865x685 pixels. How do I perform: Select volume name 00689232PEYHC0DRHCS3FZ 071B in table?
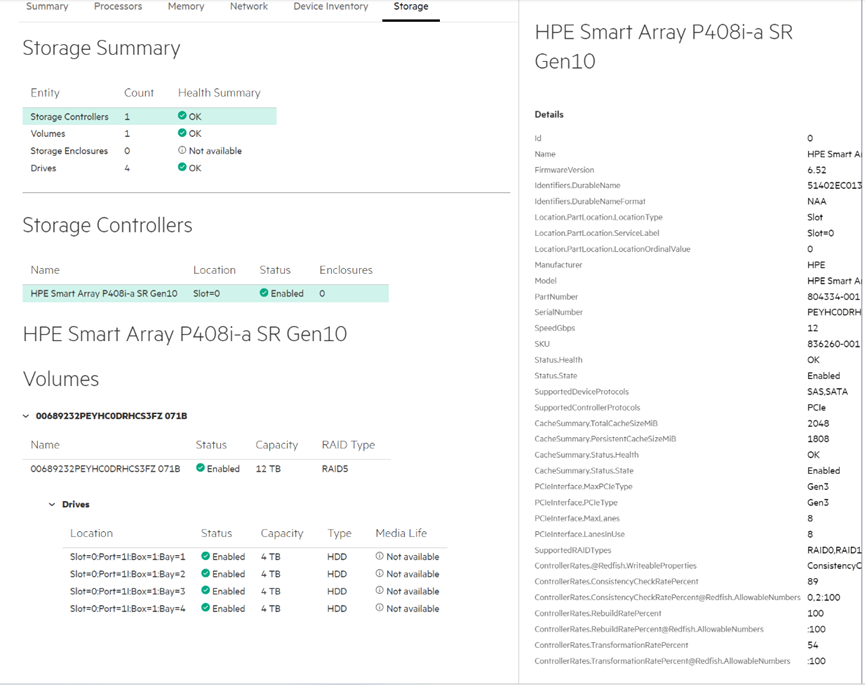click(x=105, y=469)
